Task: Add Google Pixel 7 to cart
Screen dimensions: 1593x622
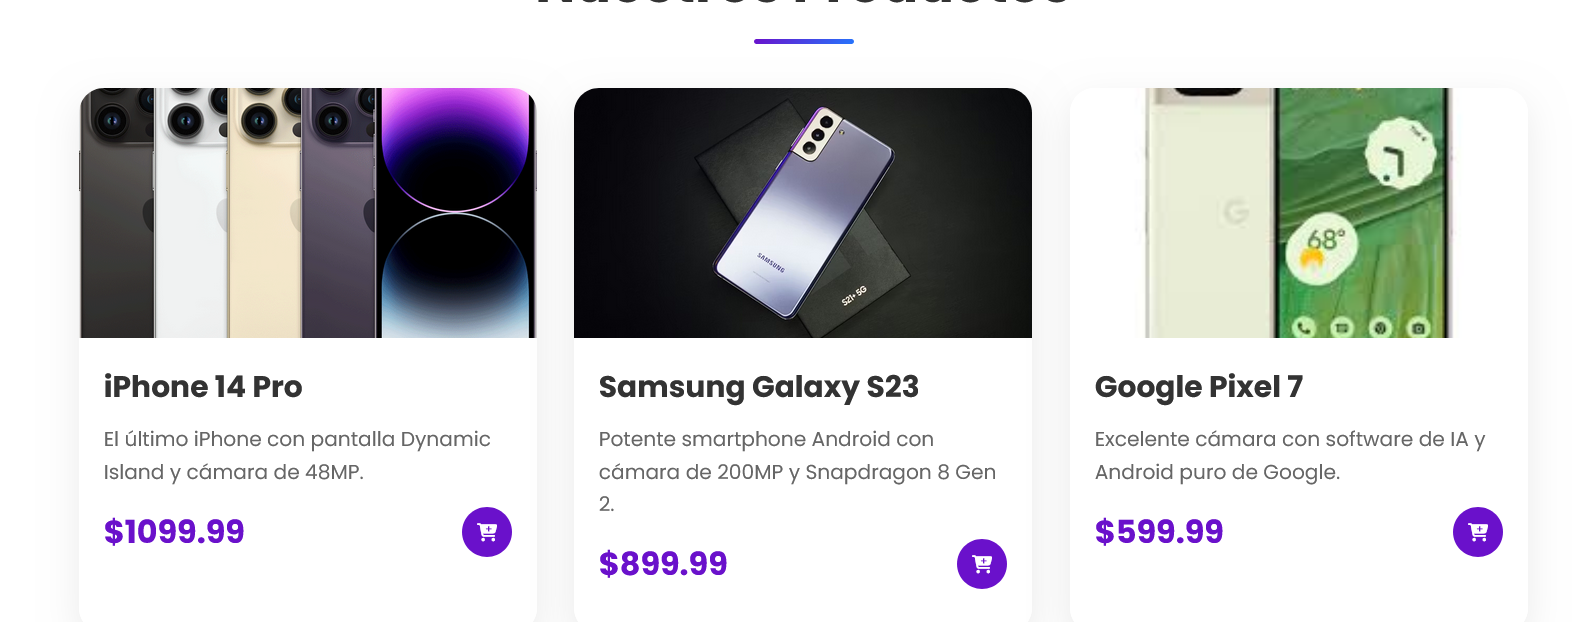Action: click(1477, 532)
